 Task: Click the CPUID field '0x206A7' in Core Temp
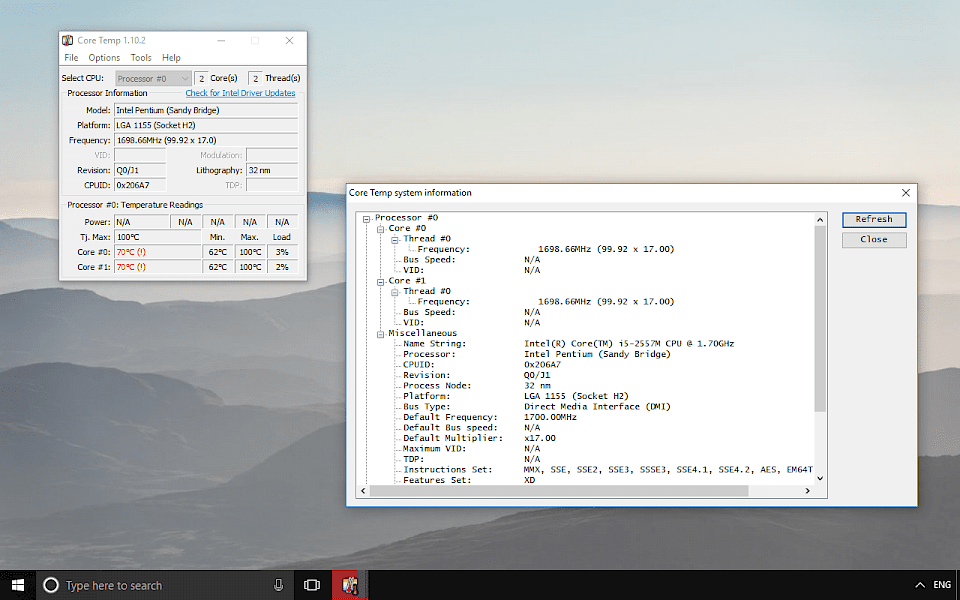pyautogui.click(x=140, y=185)
